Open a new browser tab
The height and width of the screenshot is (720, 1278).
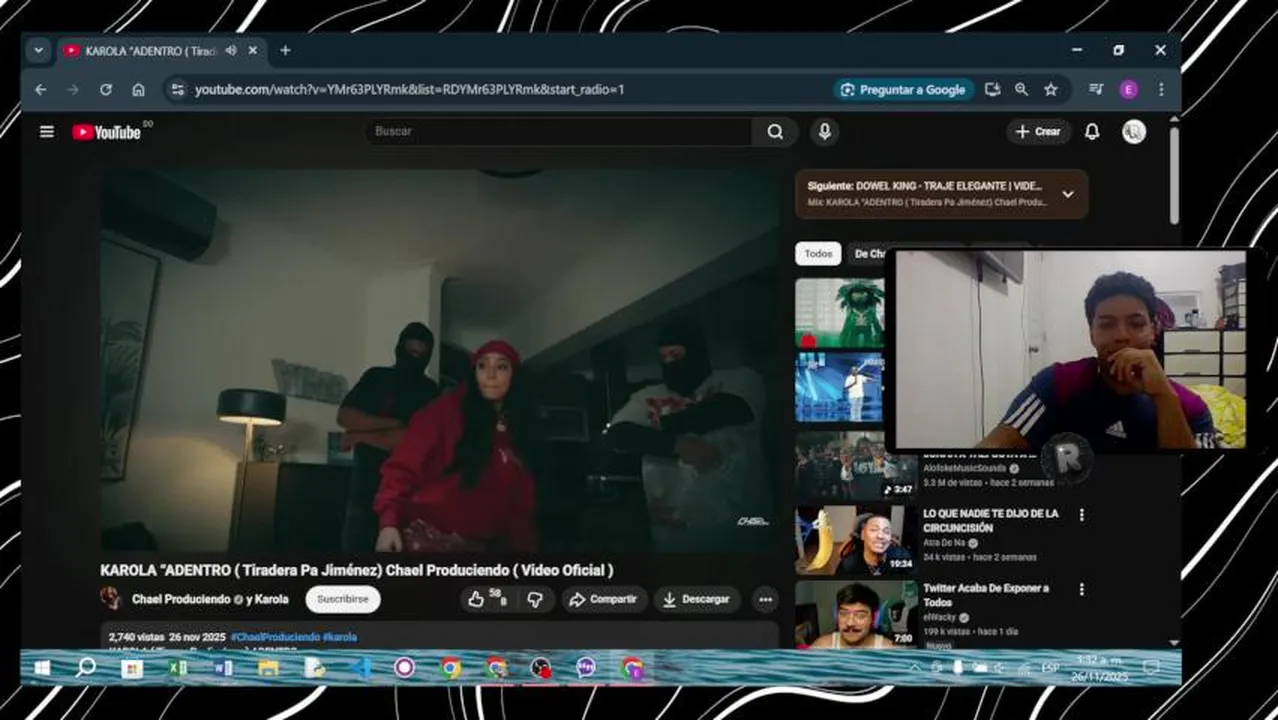pyautogui.click(x=285, y=50)
